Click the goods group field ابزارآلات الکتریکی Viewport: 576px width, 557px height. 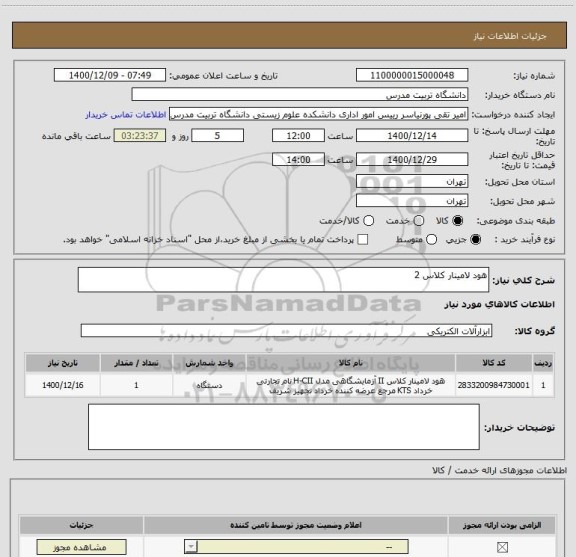point(286,330)
